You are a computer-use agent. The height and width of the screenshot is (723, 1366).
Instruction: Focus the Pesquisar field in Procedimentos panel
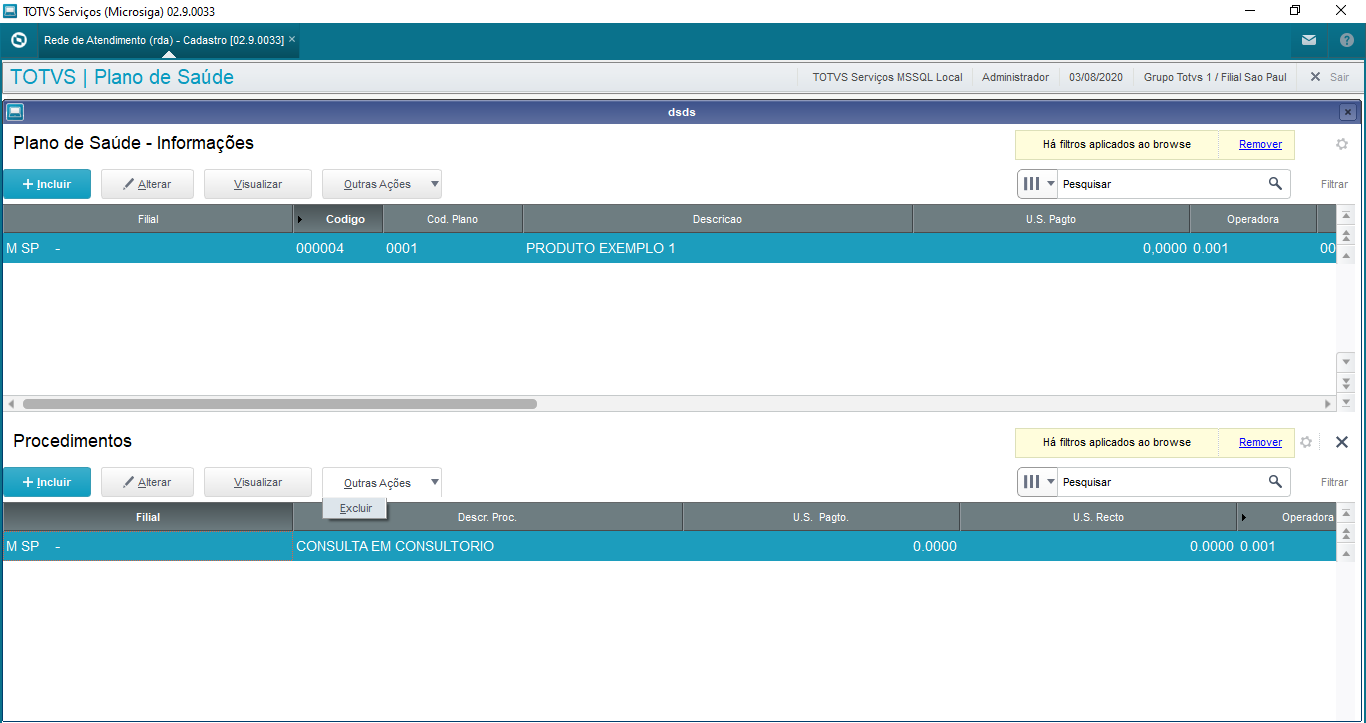(1162, 482)
